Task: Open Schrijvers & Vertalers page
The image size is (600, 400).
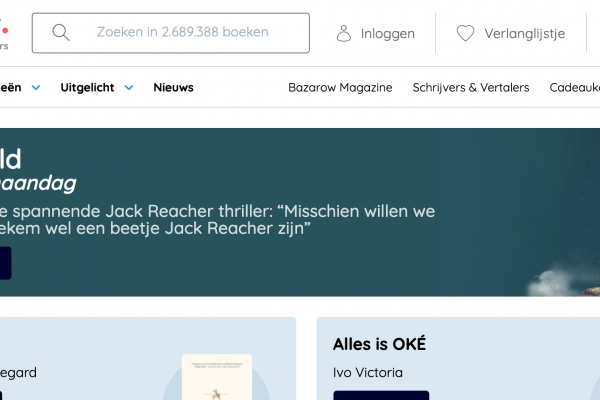Action: pyautogui.click(x=471, y=88)
